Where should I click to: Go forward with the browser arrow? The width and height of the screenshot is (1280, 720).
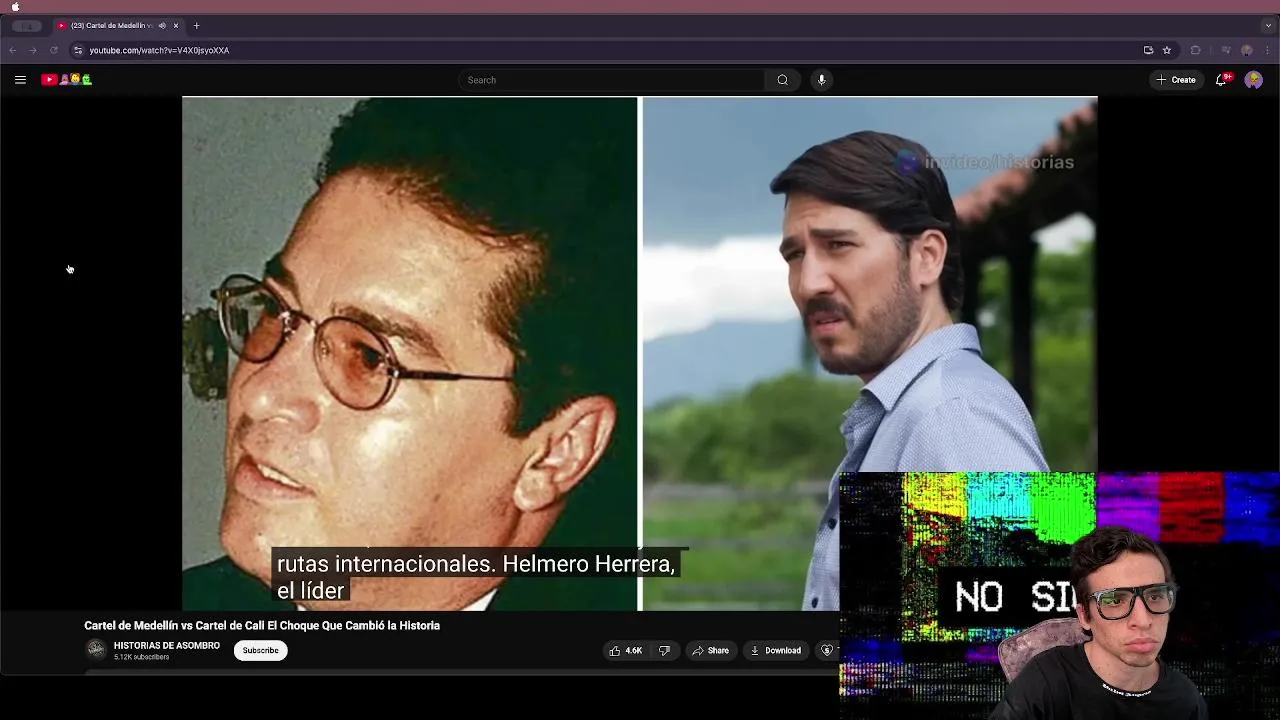click(x=33, y=50)
